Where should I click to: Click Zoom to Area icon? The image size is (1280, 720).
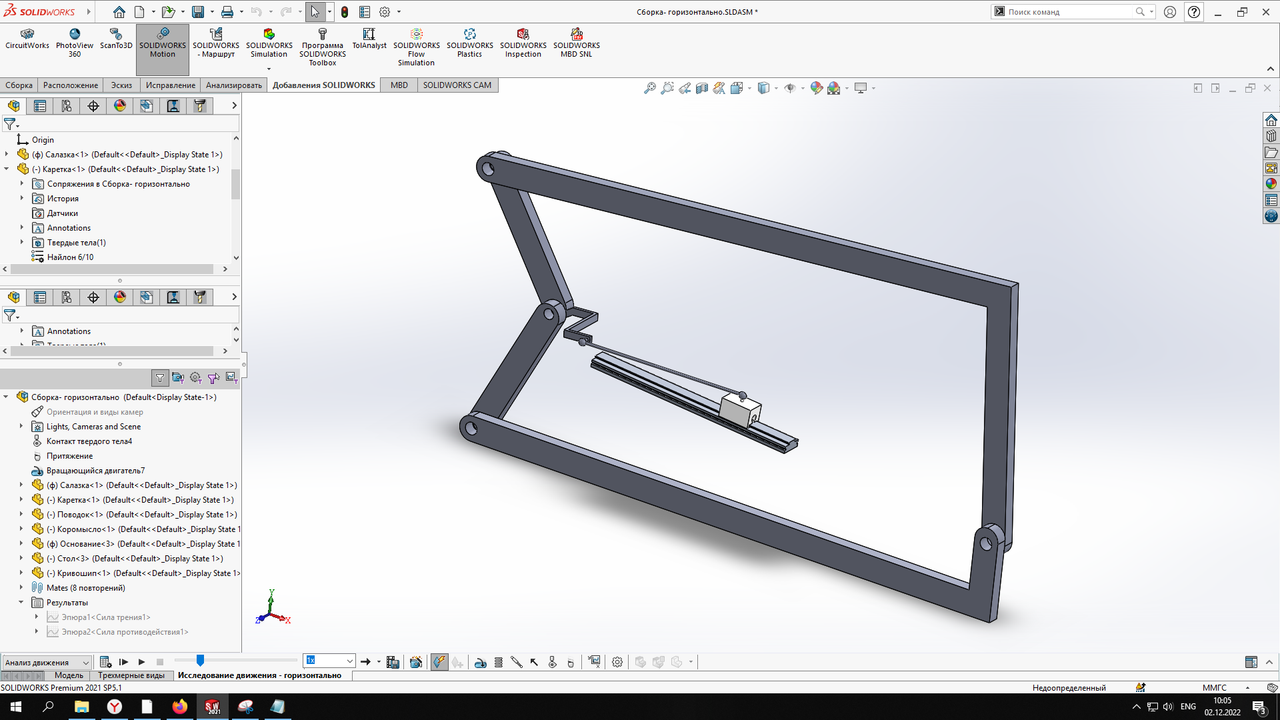(x=667, y=88)
